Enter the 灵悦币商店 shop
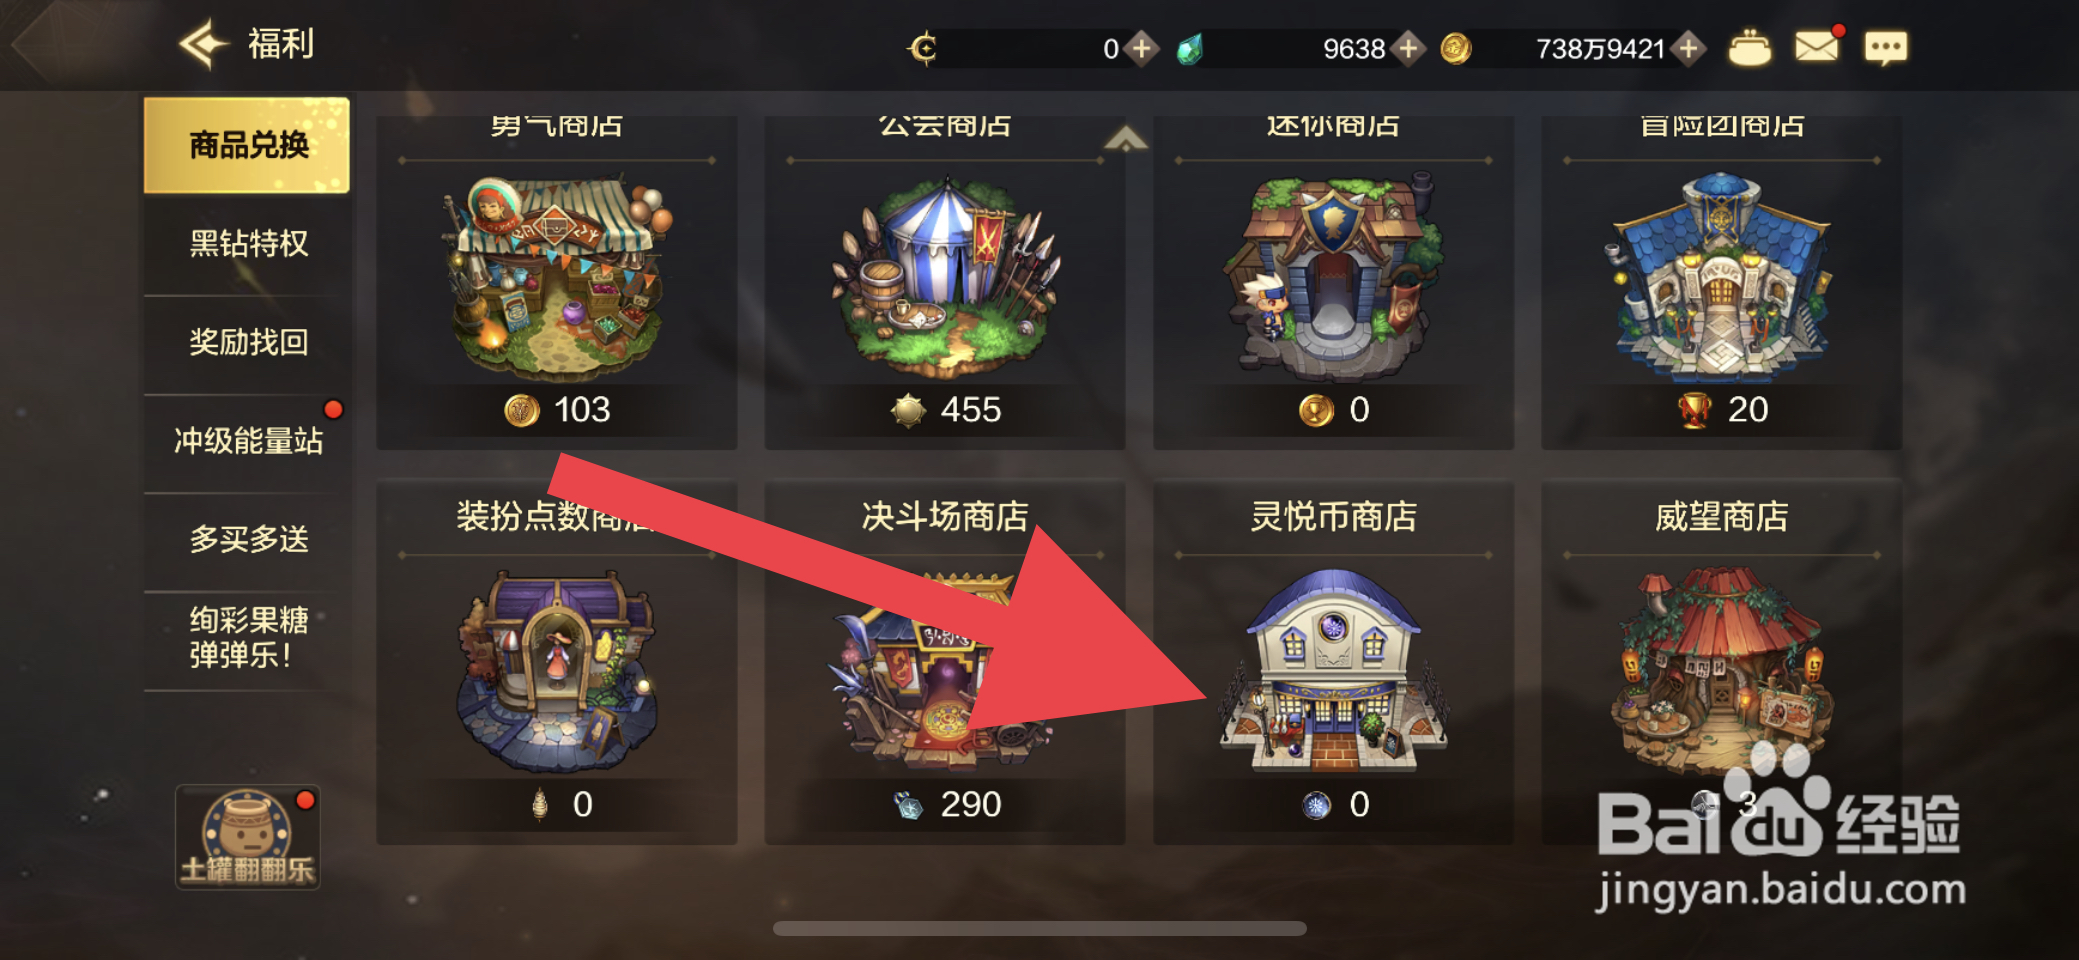The width and height of the screenshot is (2079, 960). 1333,664
